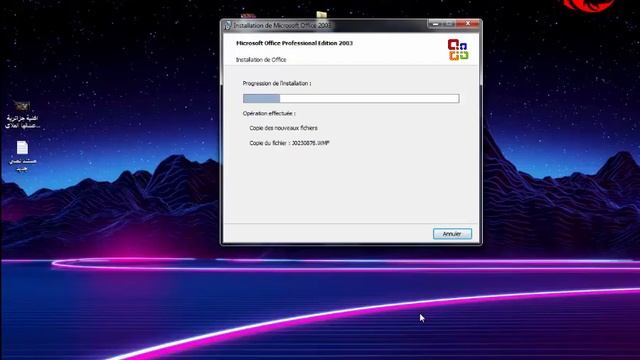This screenshot has height=360, width=640.
Task: Click the installer icon in the title bar
Action: (227, 25)
